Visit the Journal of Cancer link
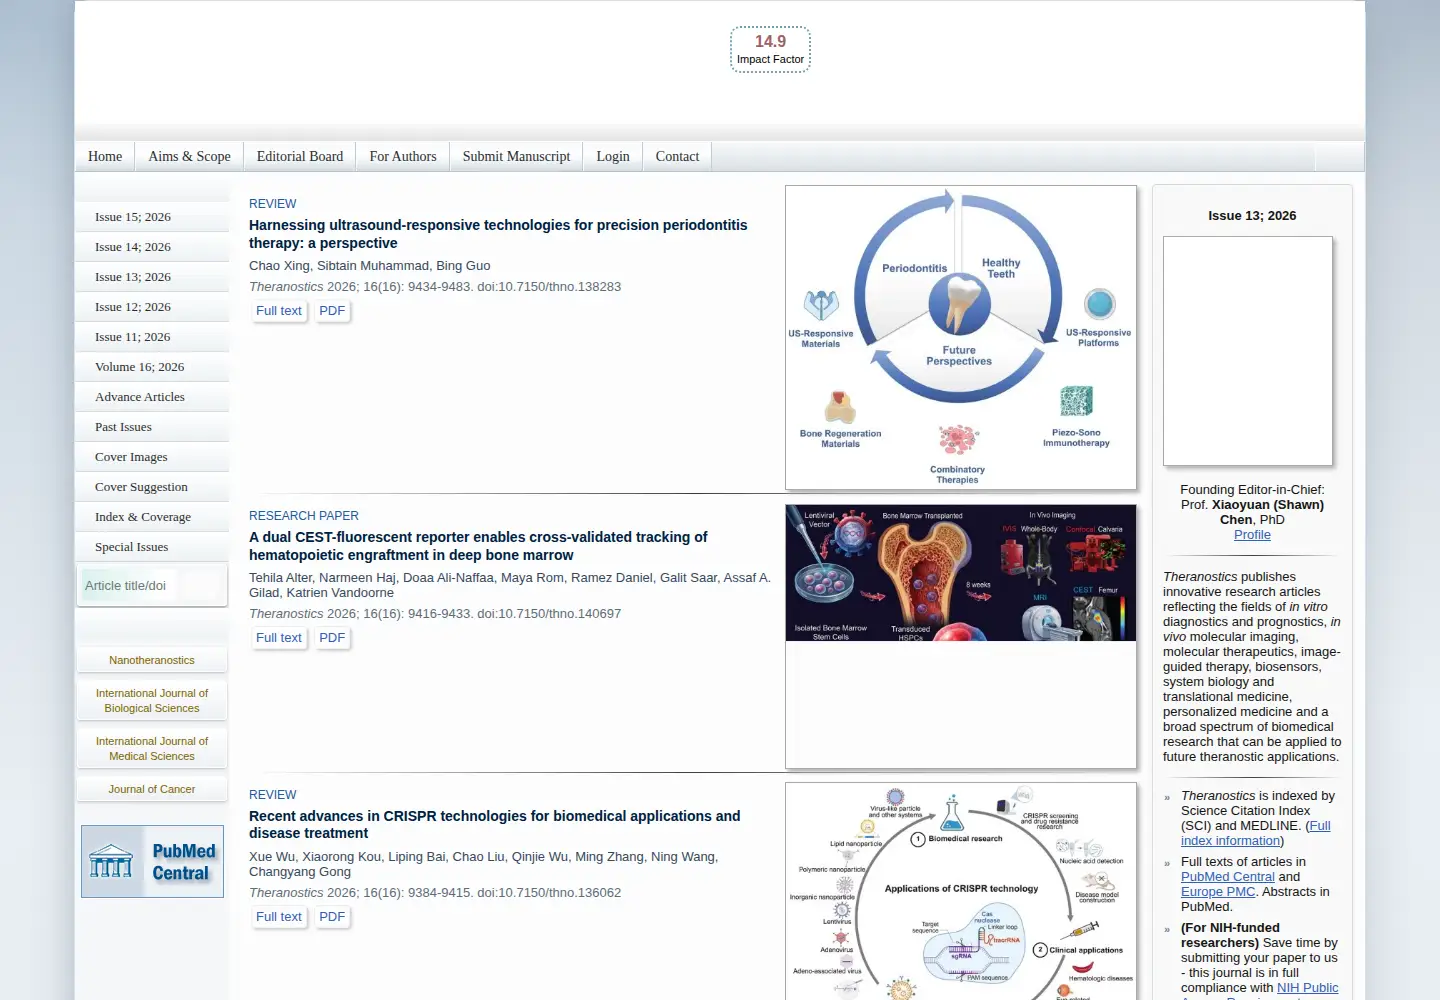The image size is (1440, 1000). 152,789
